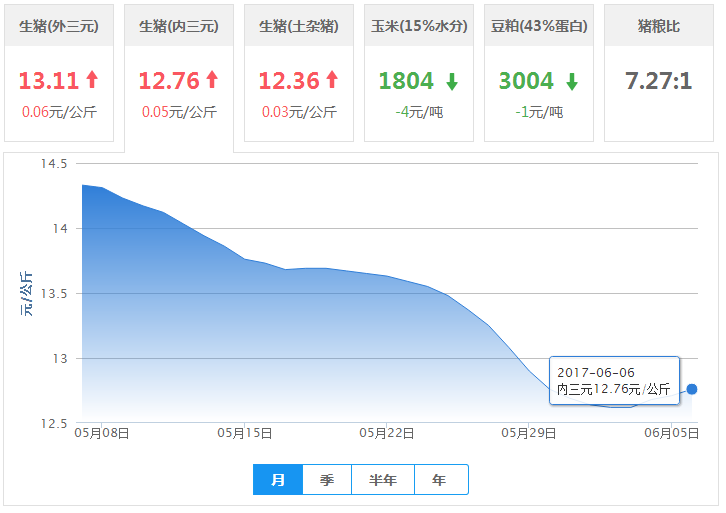
Task: Select the 生猪(外三元) price tab
Action: tap(59, 26)
